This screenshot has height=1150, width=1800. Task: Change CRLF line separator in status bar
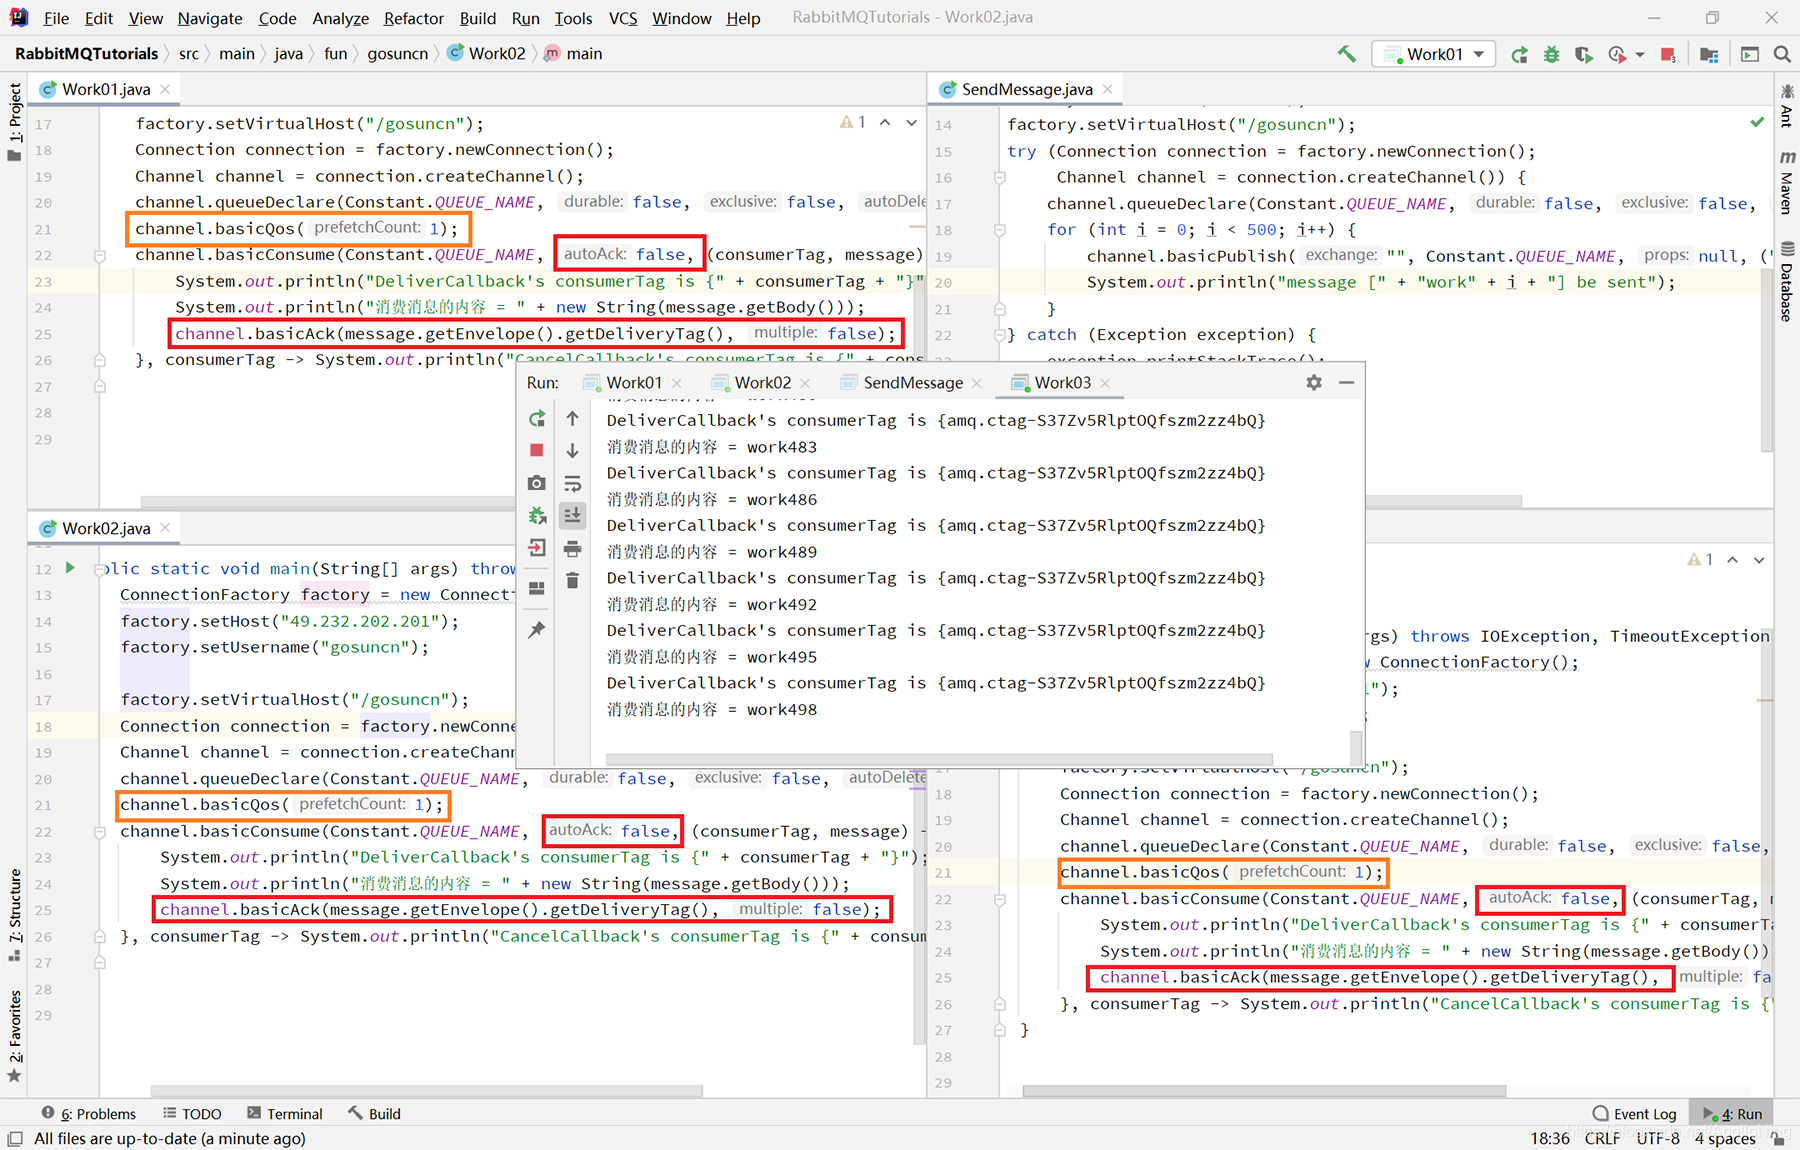click(1602, 1138)
